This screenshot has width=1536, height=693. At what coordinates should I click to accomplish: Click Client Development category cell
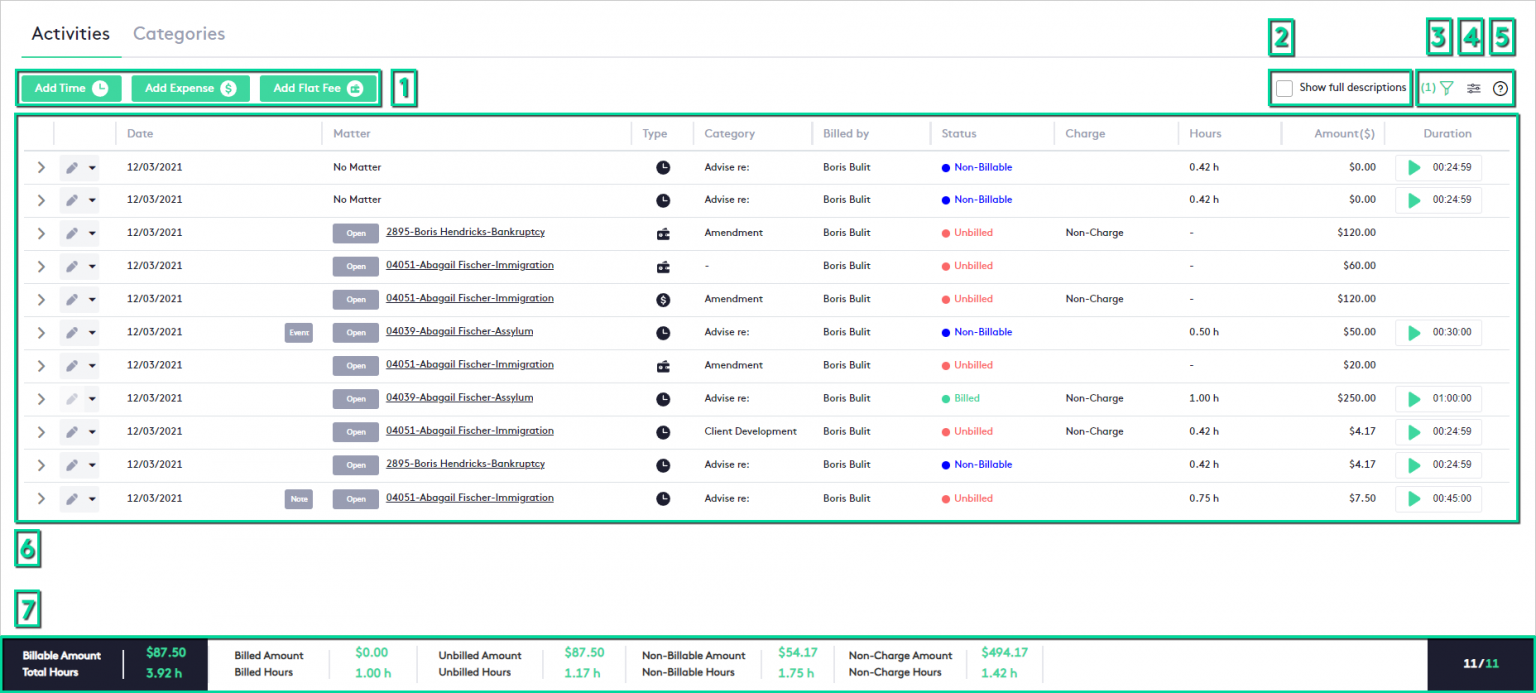[750, 432]
